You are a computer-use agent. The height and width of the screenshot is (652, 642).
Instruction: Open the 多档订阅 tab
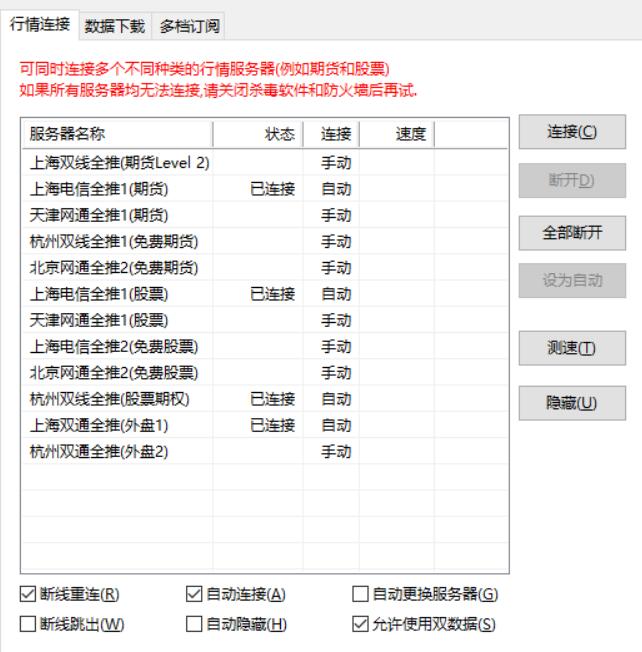coord(189,27)
